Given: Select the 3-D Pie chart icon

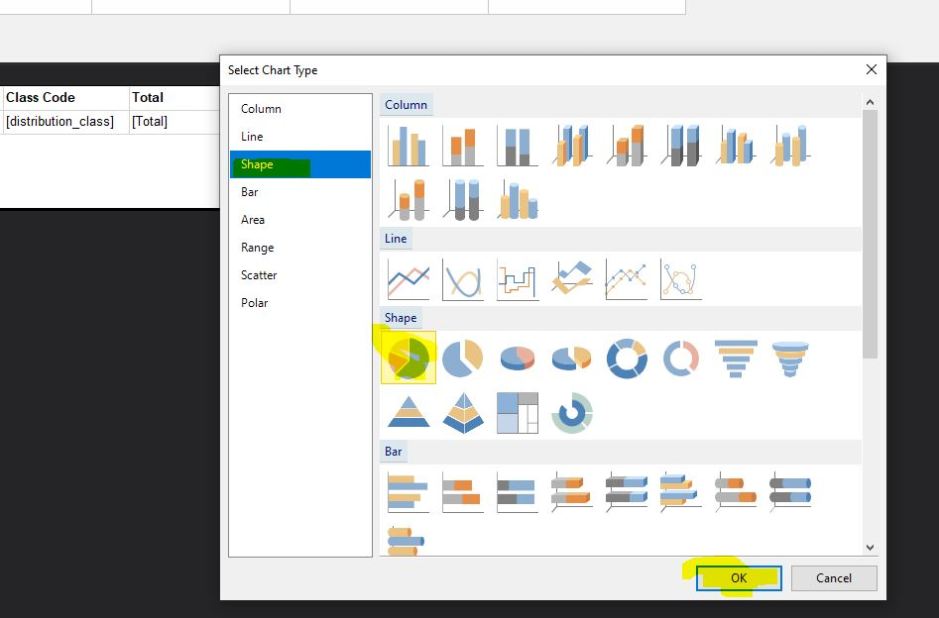Looking at the screenshot, I should coord(517,359).
